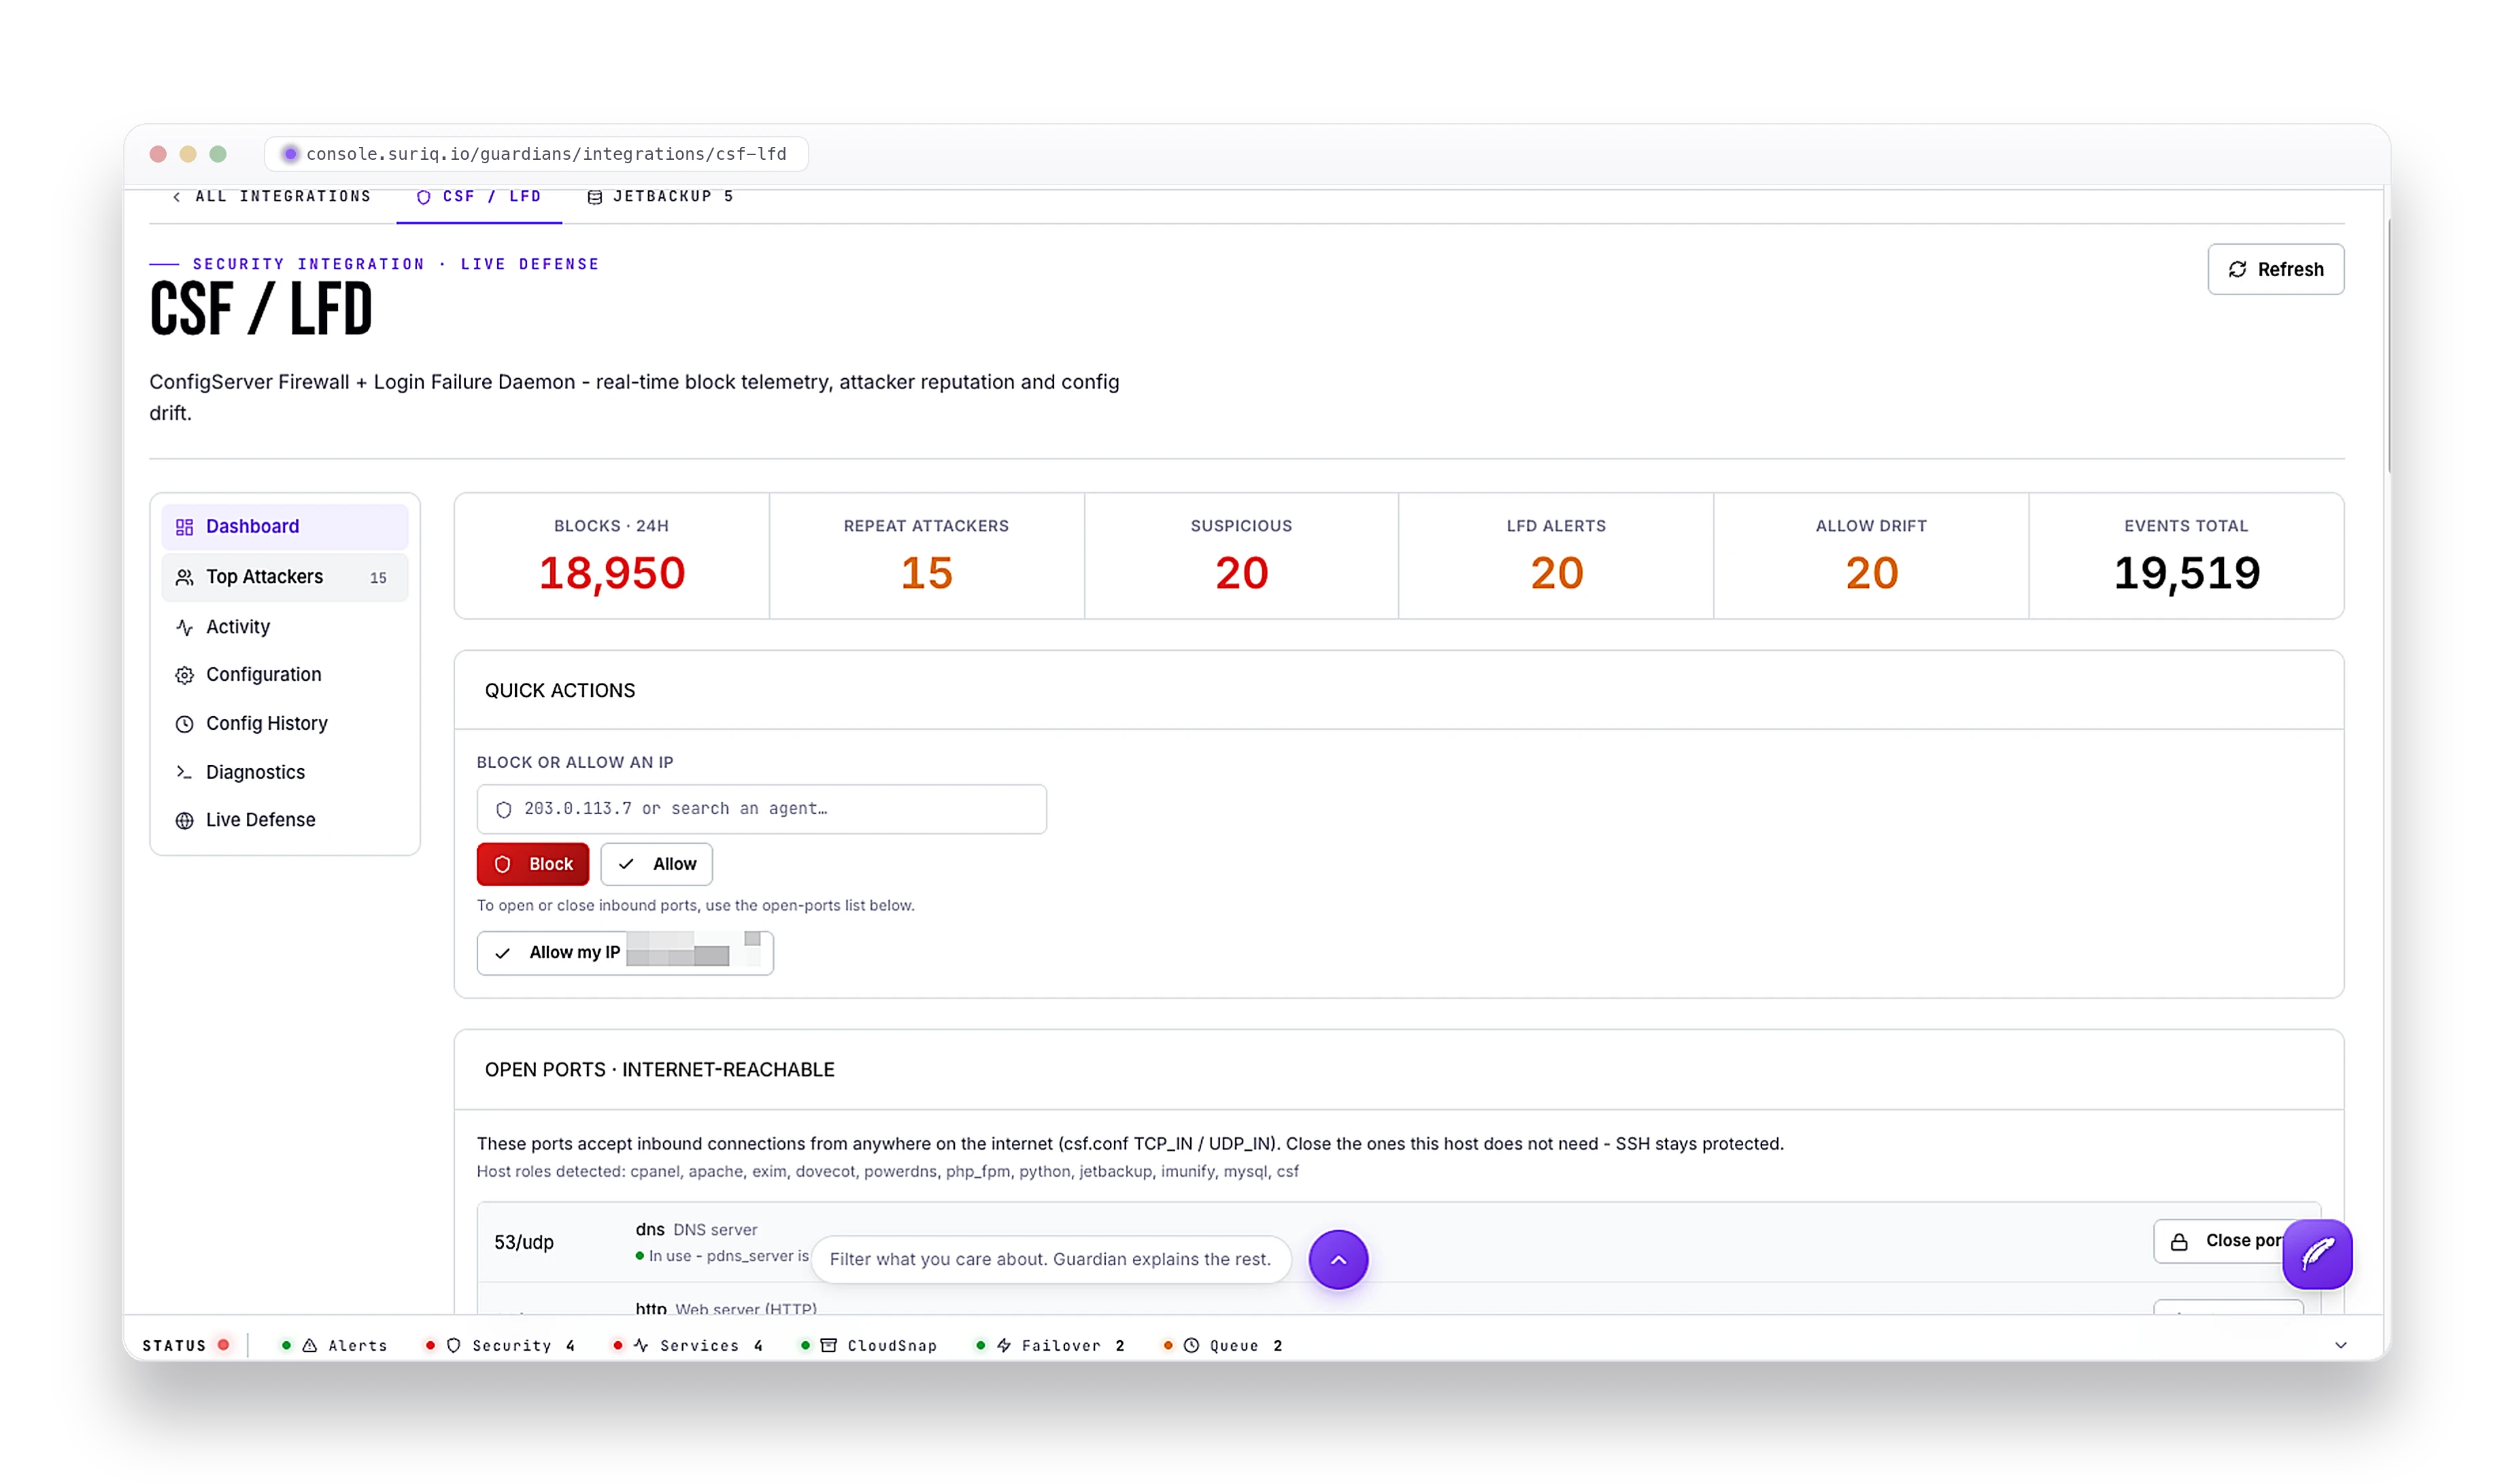Expand the status bar chevron

coord(2340,1346)
